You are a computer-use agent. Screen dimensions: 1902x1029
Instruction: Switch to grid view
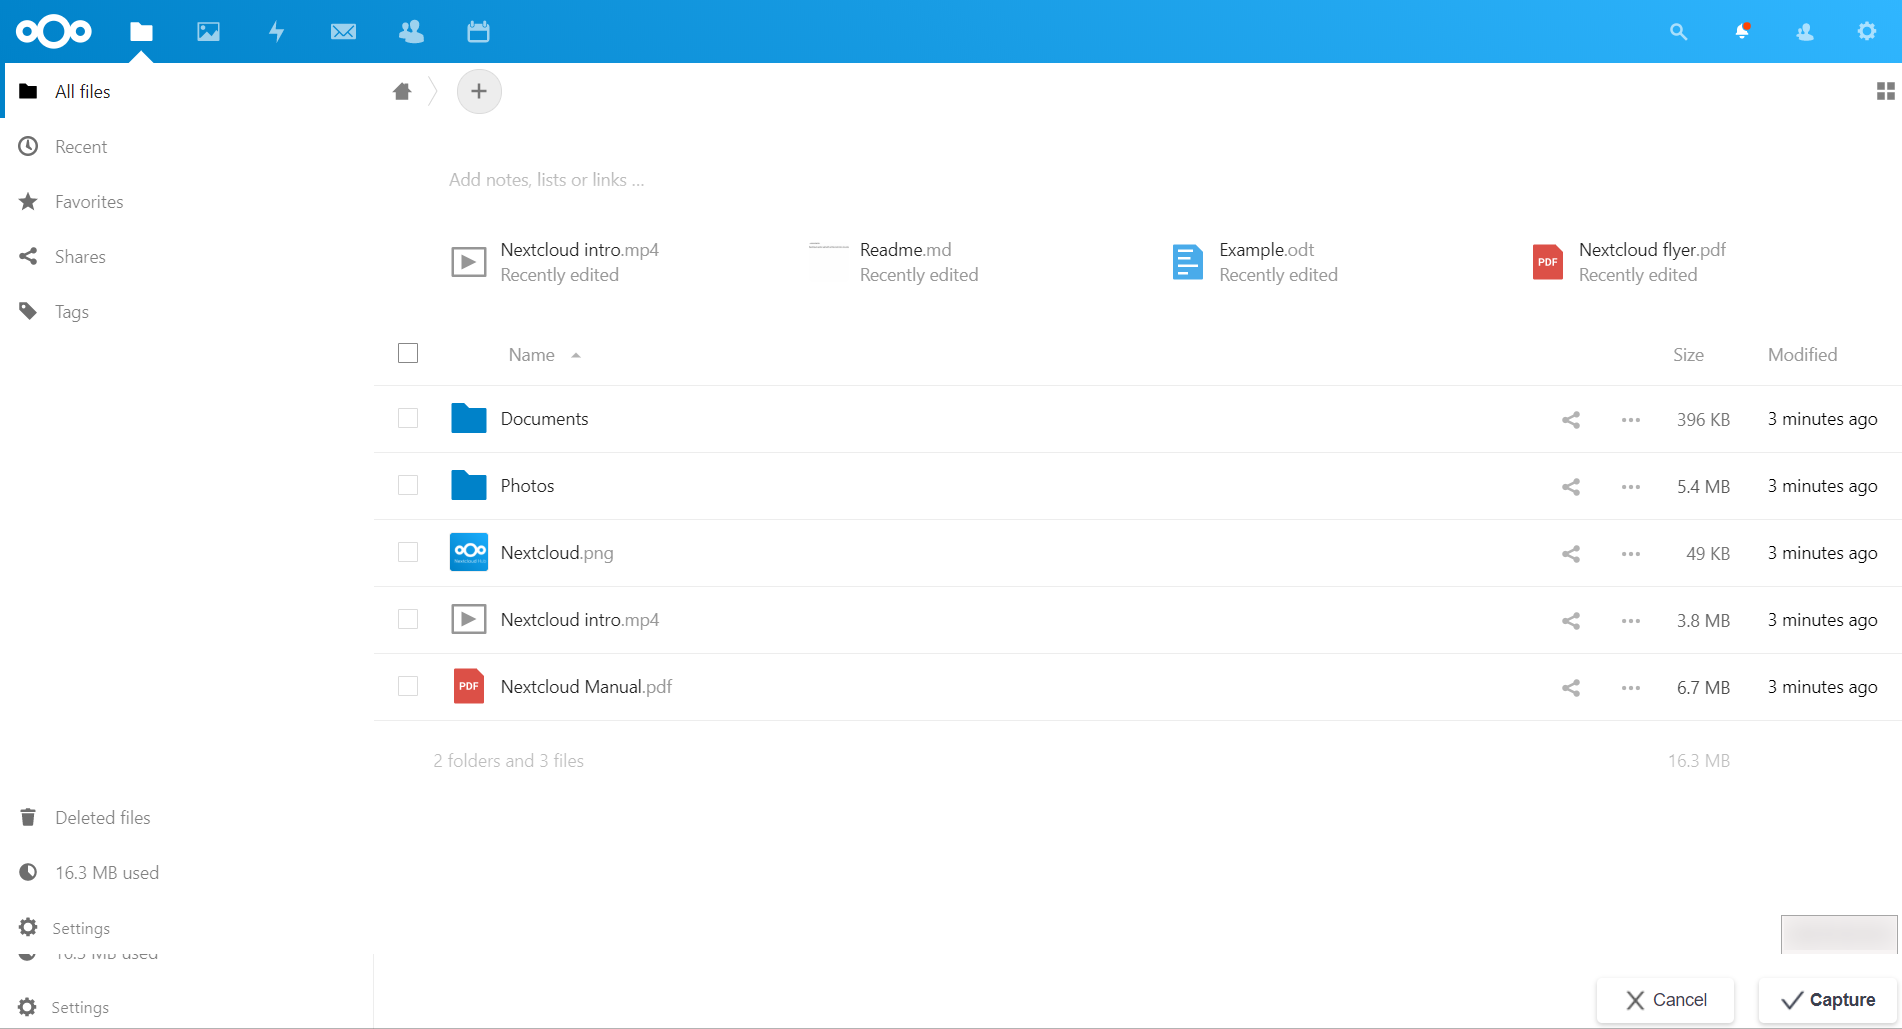(1886, 90)
